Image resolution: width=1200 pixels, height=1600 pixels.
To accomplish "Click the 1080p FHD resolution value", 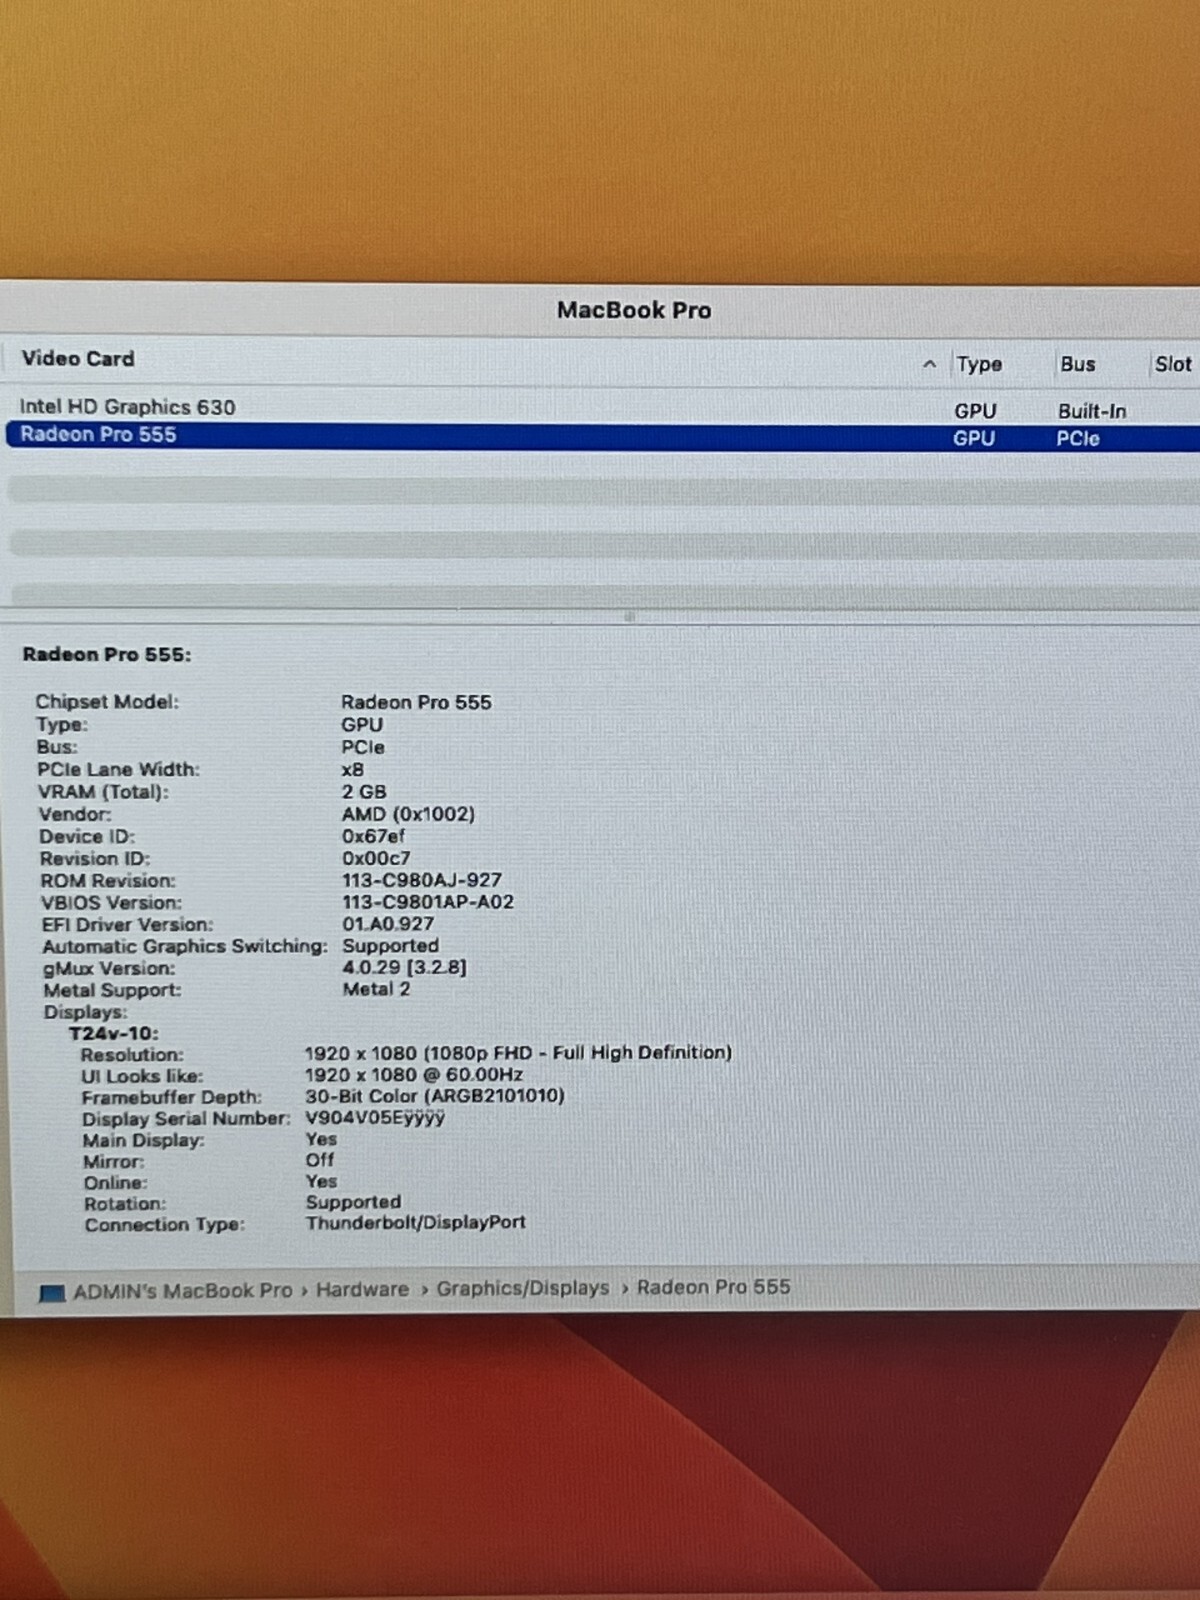I will [x=518, y=1053].
